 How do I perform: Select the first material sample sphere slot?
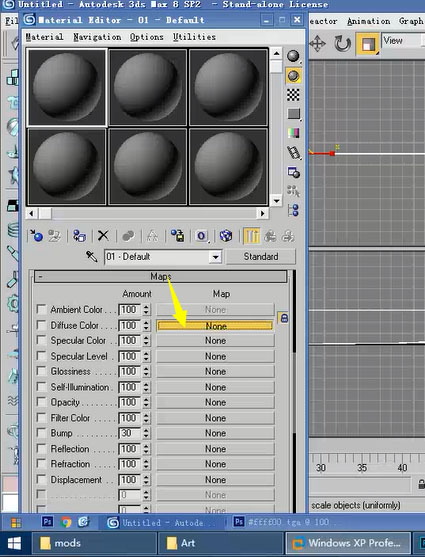(x=67, y=87)
